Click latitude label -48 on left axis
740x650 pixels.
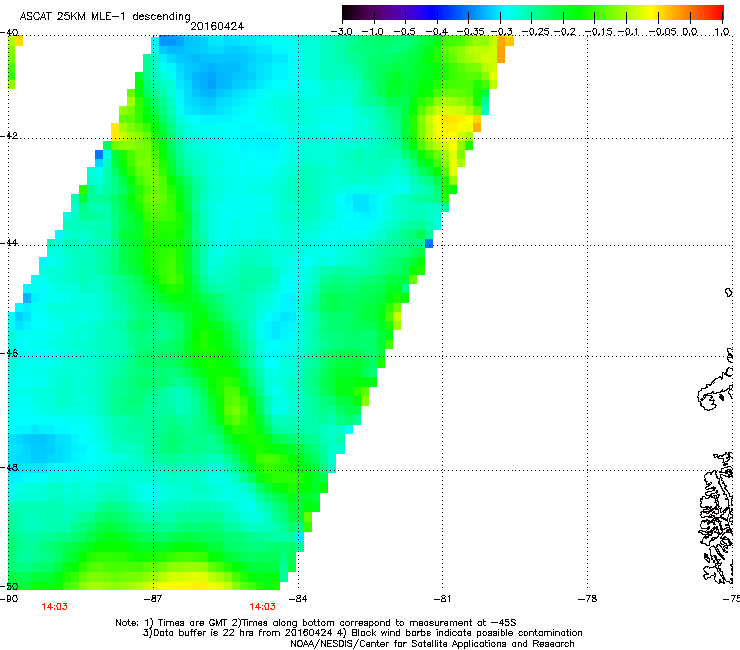click(x=9, y=467)
